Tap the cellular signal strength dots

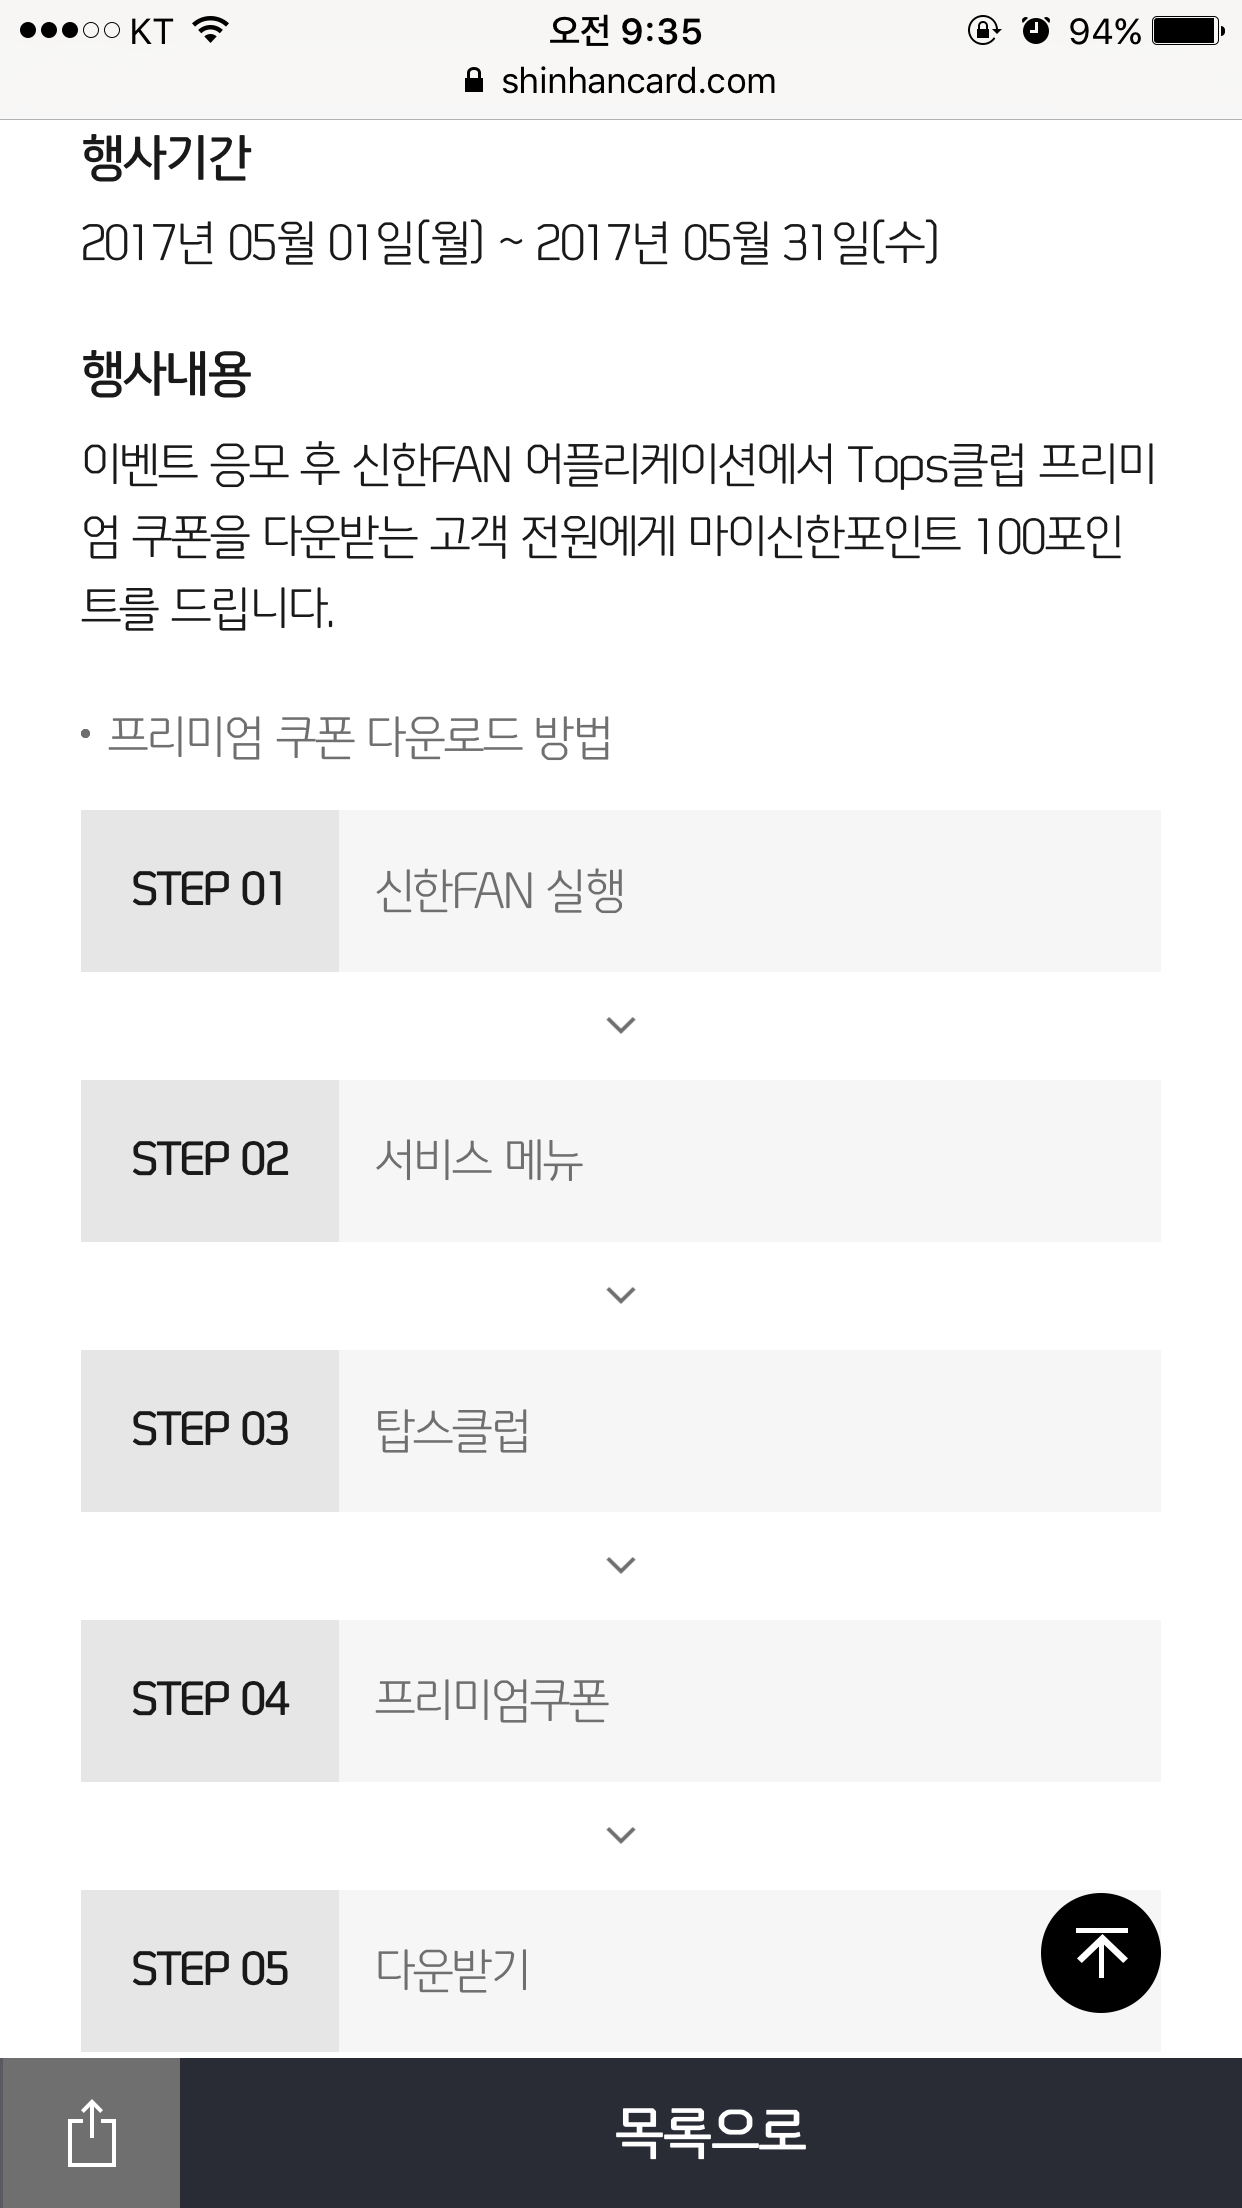coord(69,32)
